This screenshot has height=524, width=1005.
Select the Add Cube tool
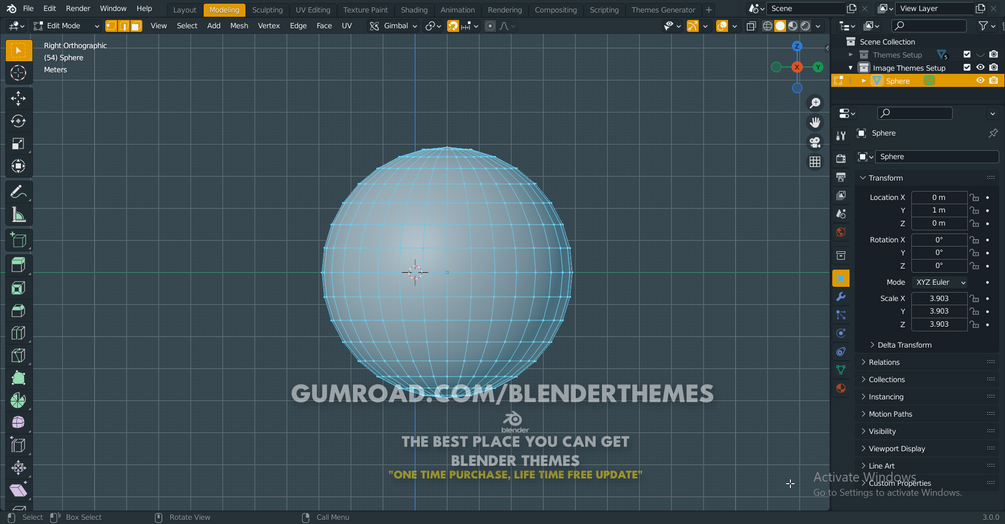pos(19,240)
